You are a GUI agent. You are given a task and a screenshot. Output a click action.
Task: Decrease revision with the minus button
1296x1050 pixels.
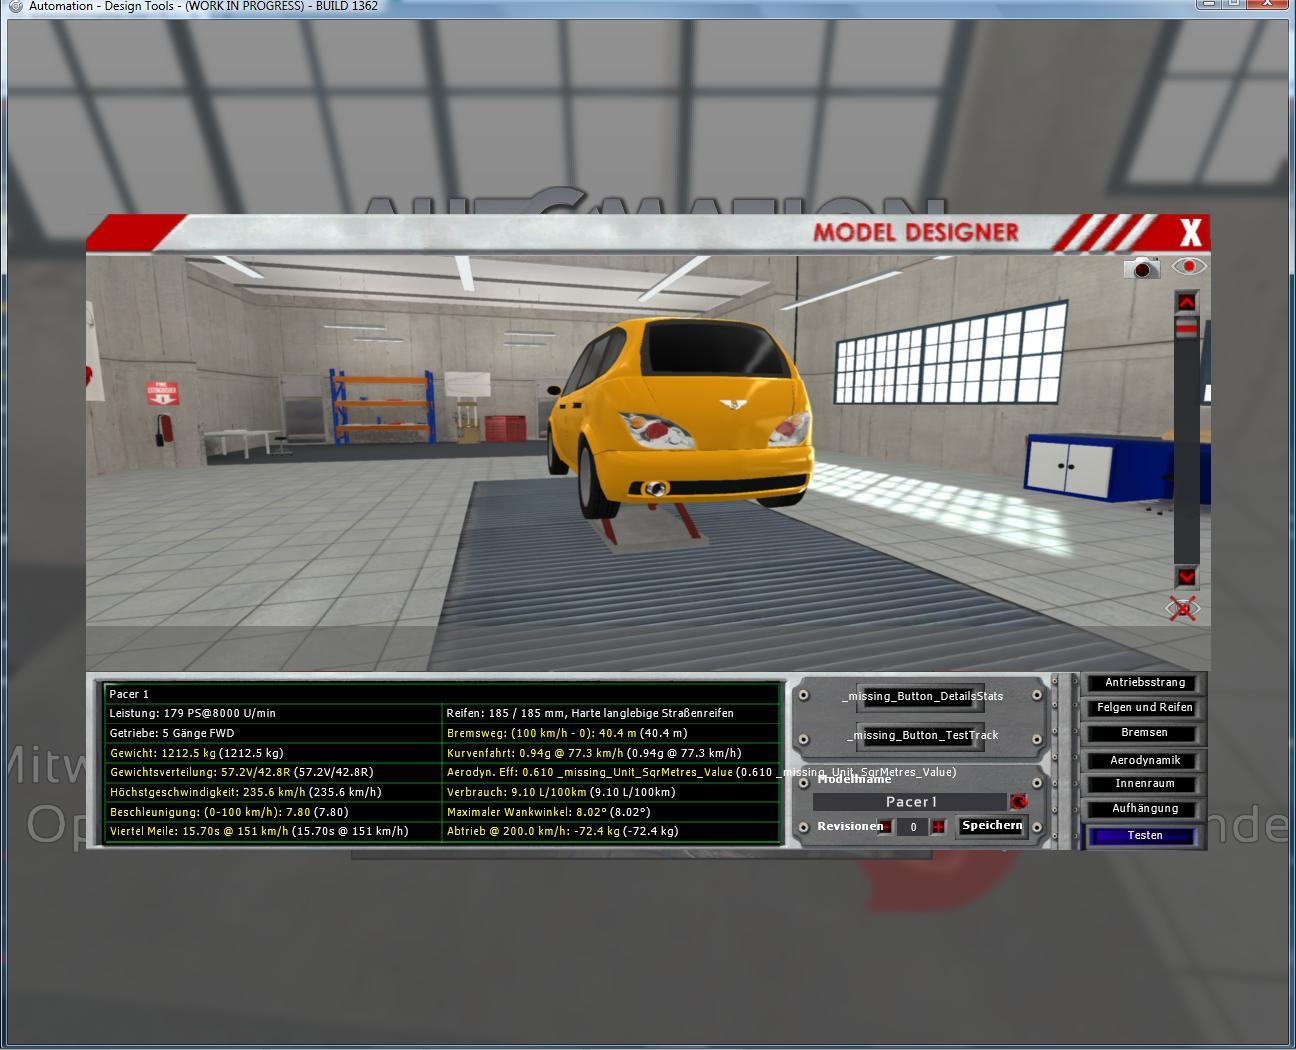click(x=884, y=827)
